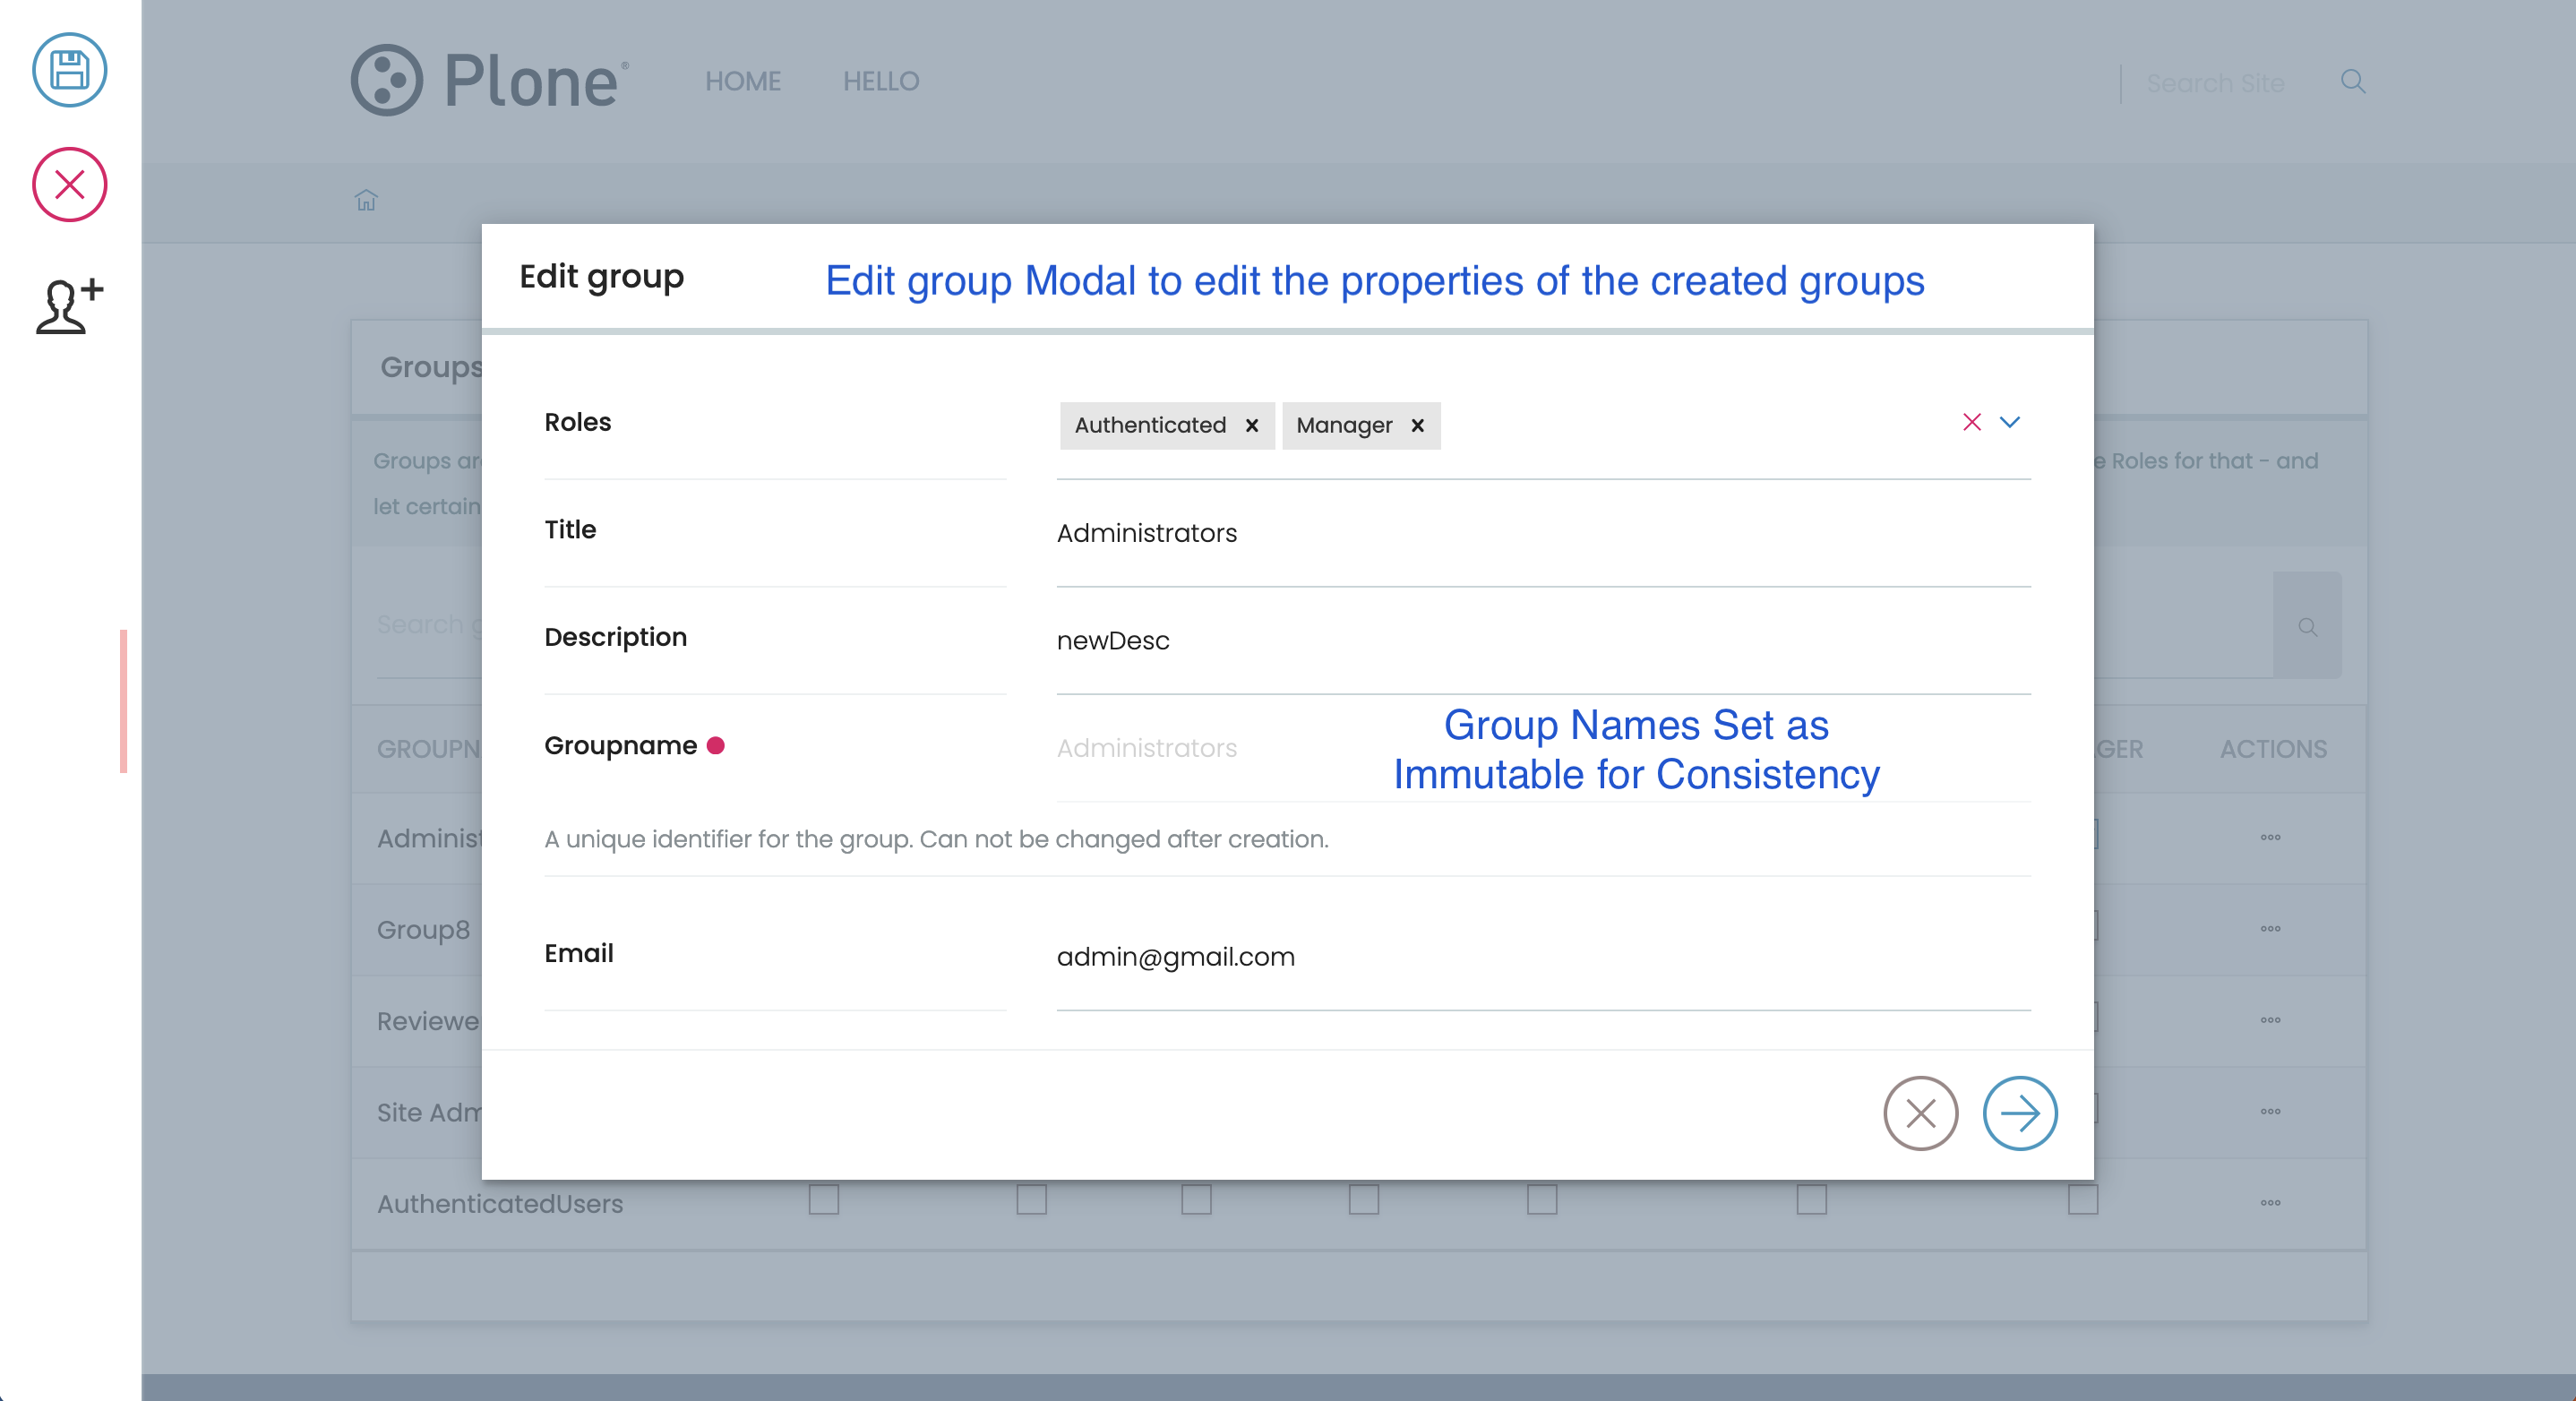This screenshot has width=2576, height=1401.
Task: Open actions menu for Reviewers row
Action: tap(2270, 1020)
